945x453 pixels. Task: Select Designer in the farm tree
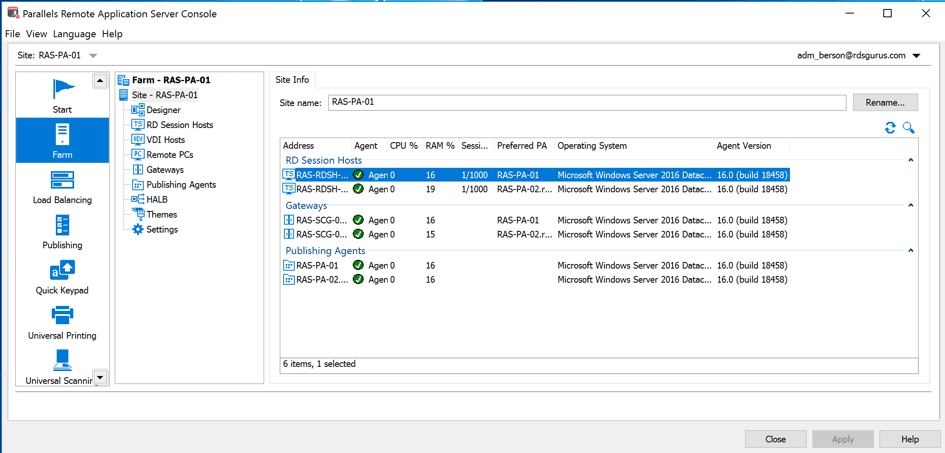point(163,110)
